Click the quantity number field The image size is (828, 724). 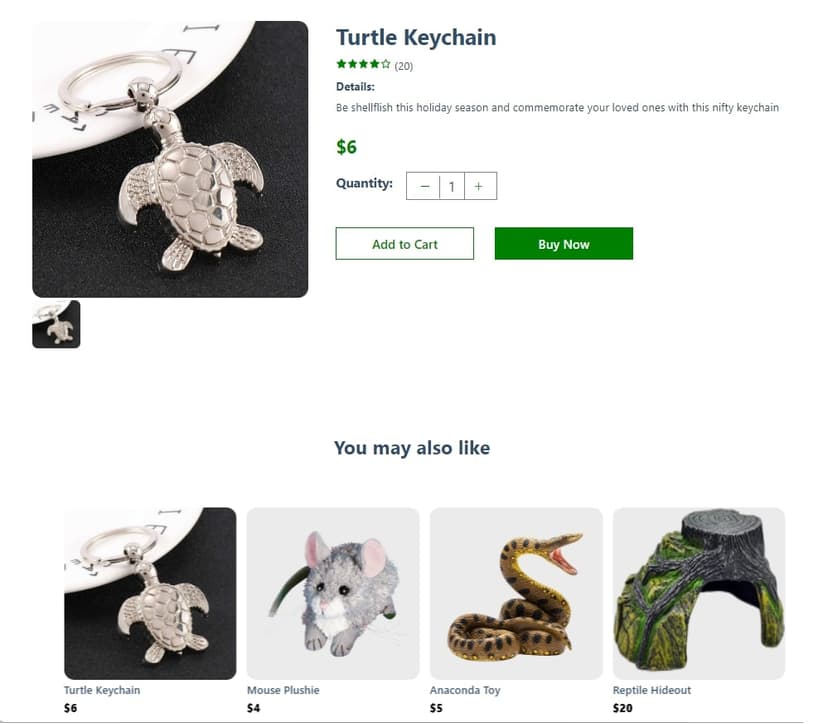(x=452, y=186)
